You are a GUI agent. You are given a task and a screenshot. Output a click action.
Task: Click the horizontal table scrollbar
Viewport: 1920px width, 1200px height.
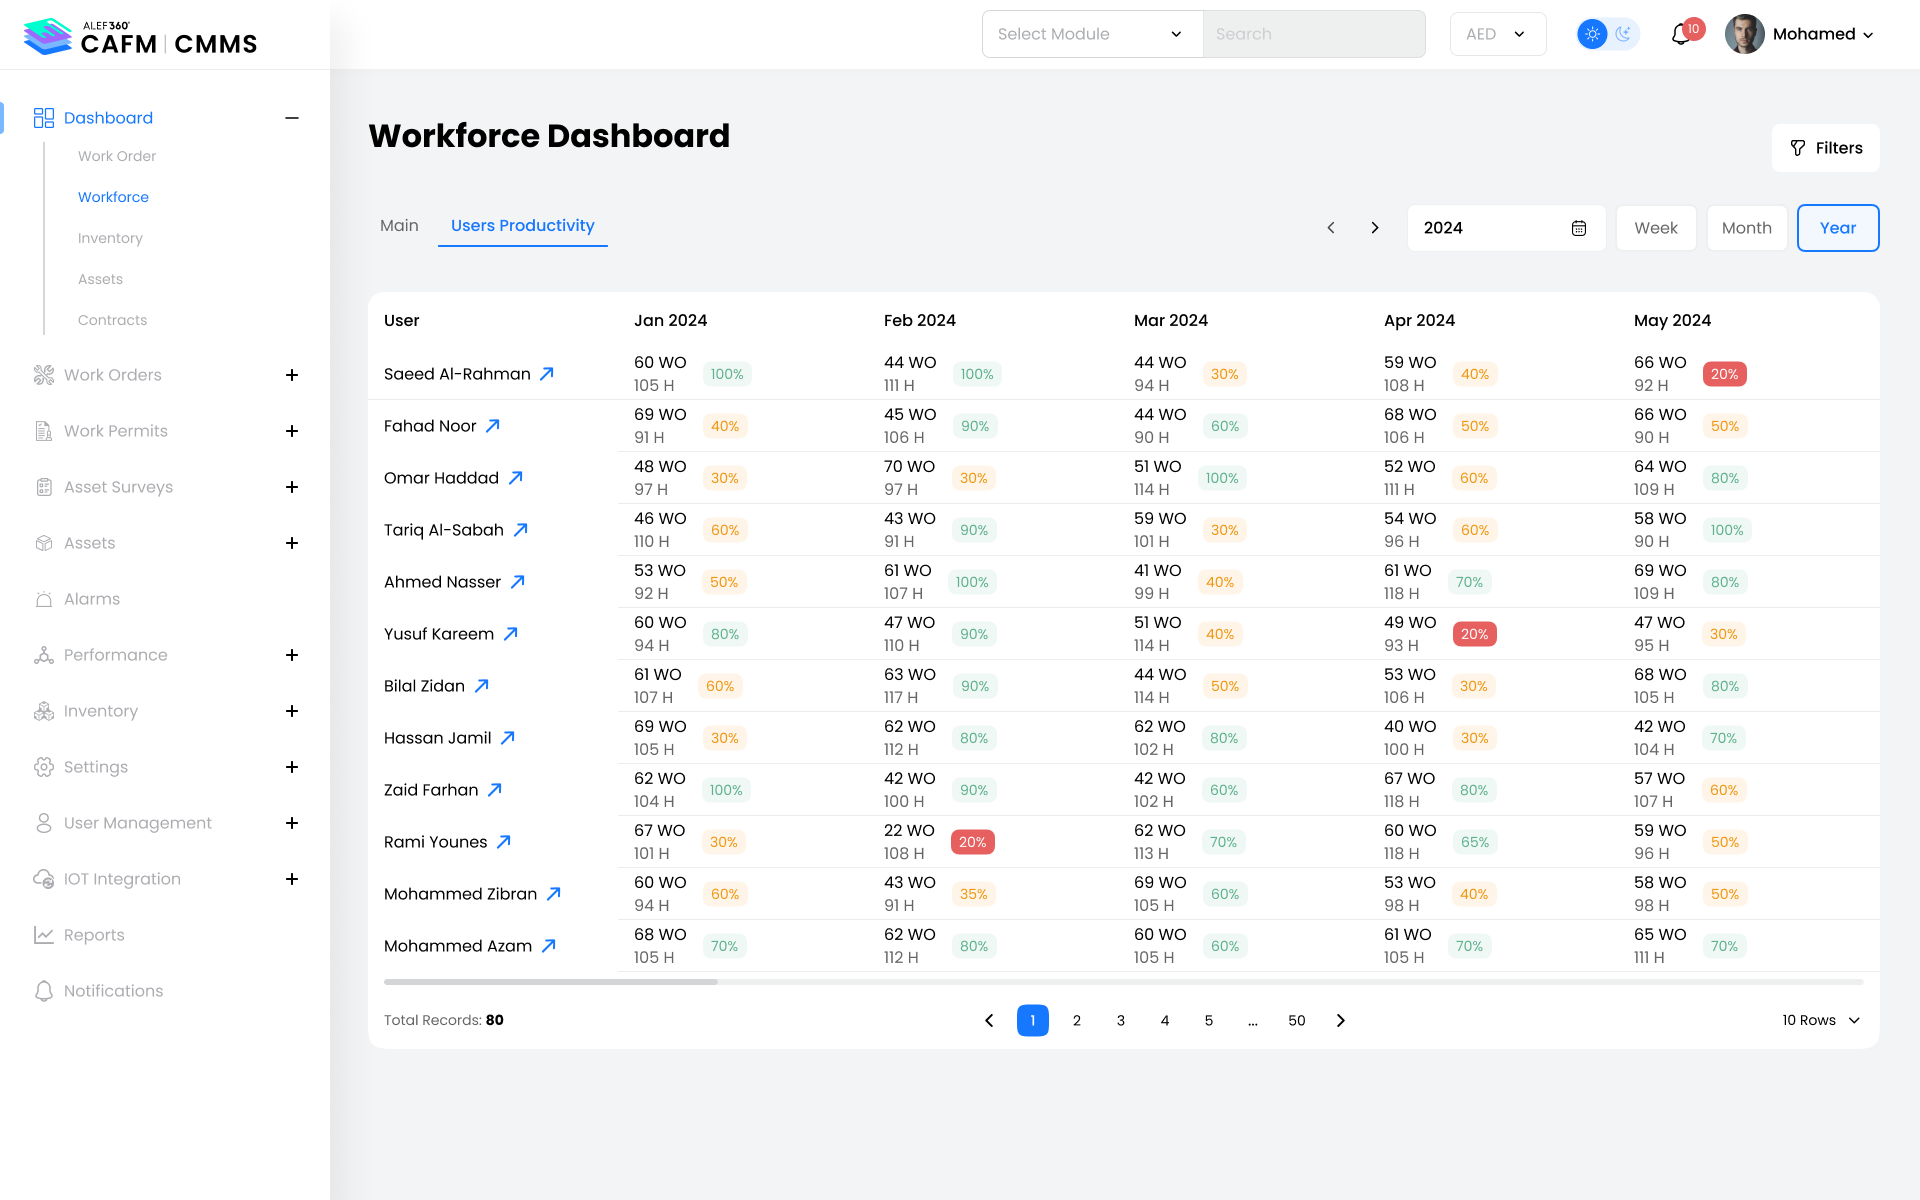click(550, 982)
